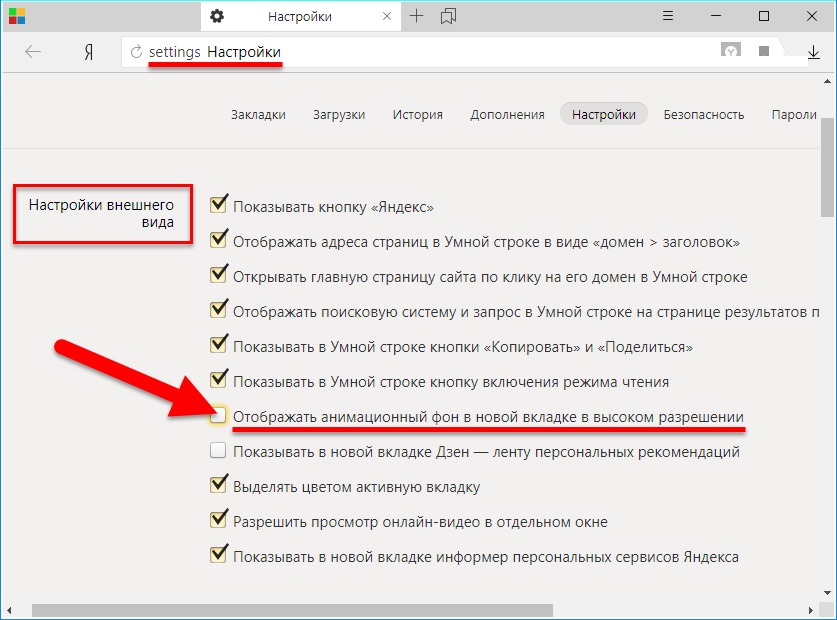Open the downloads arrow icon in toolbar
Viewport: 837px width, 620px height.
[814, 52]
